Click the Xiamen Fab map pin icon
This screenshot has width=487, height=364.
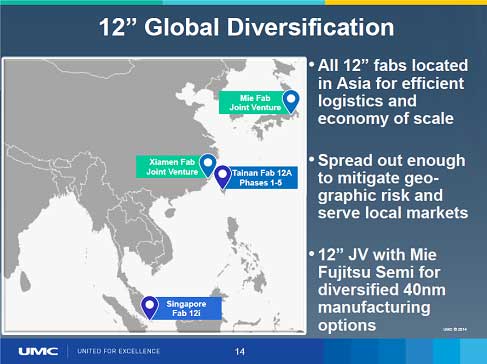(x=208, y=165)
